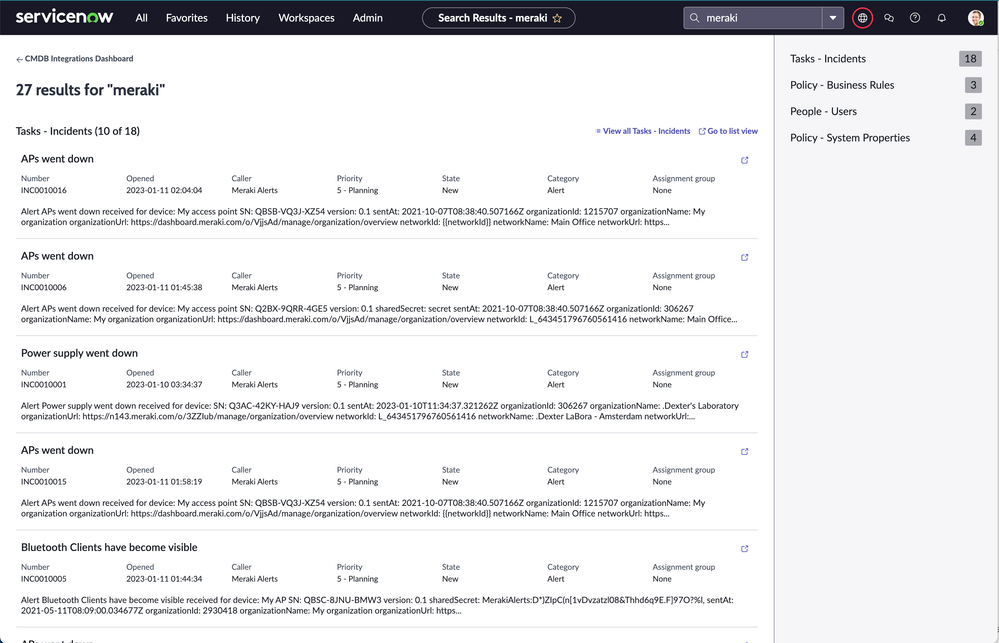Open INC0010005 in new tab icon
This screenshot has width=999, height=643.
point(744,549)
